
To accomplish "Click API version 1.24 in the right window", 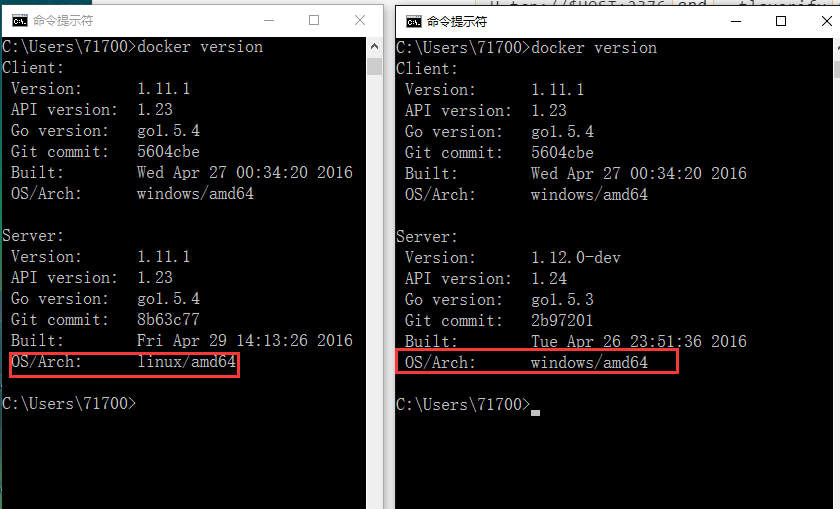I will [x=549, y=279].
